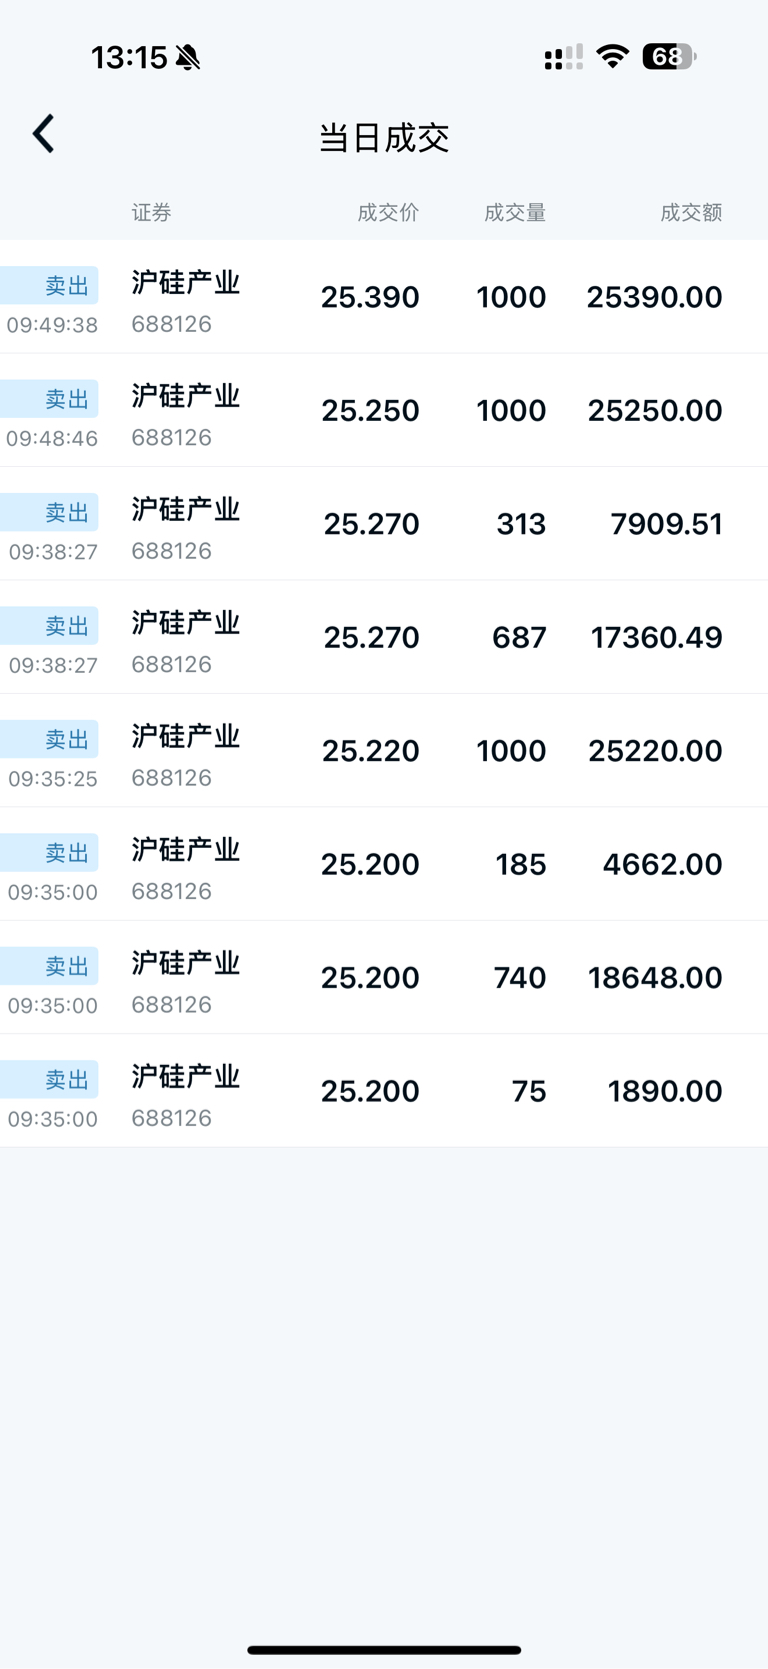The height and width of the screenshot is (1669, 768).
Task: Select the 成交额 column header
Action: point(691,212)
